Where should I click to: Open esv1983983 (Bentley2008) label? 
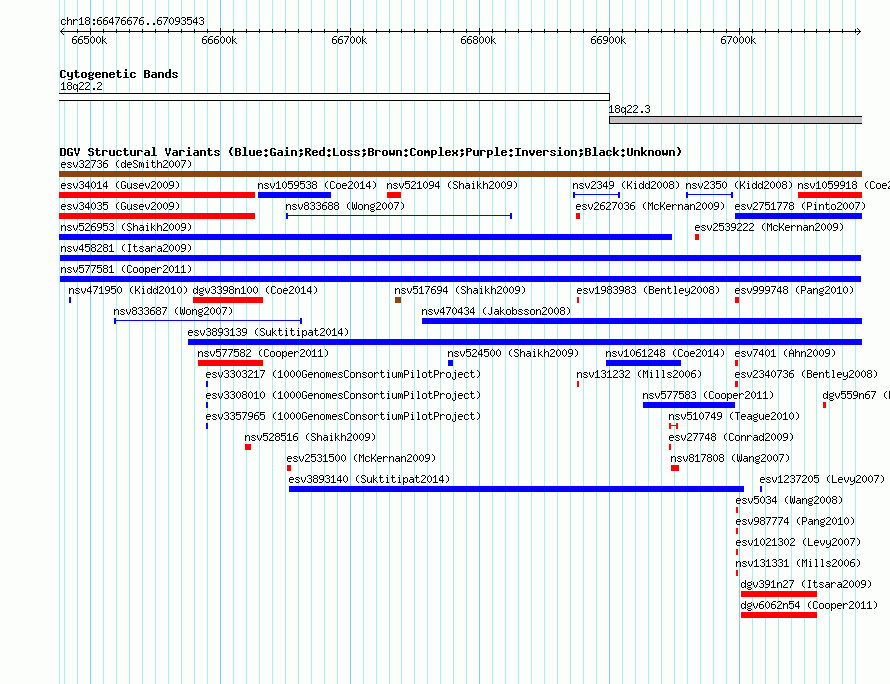648,290
